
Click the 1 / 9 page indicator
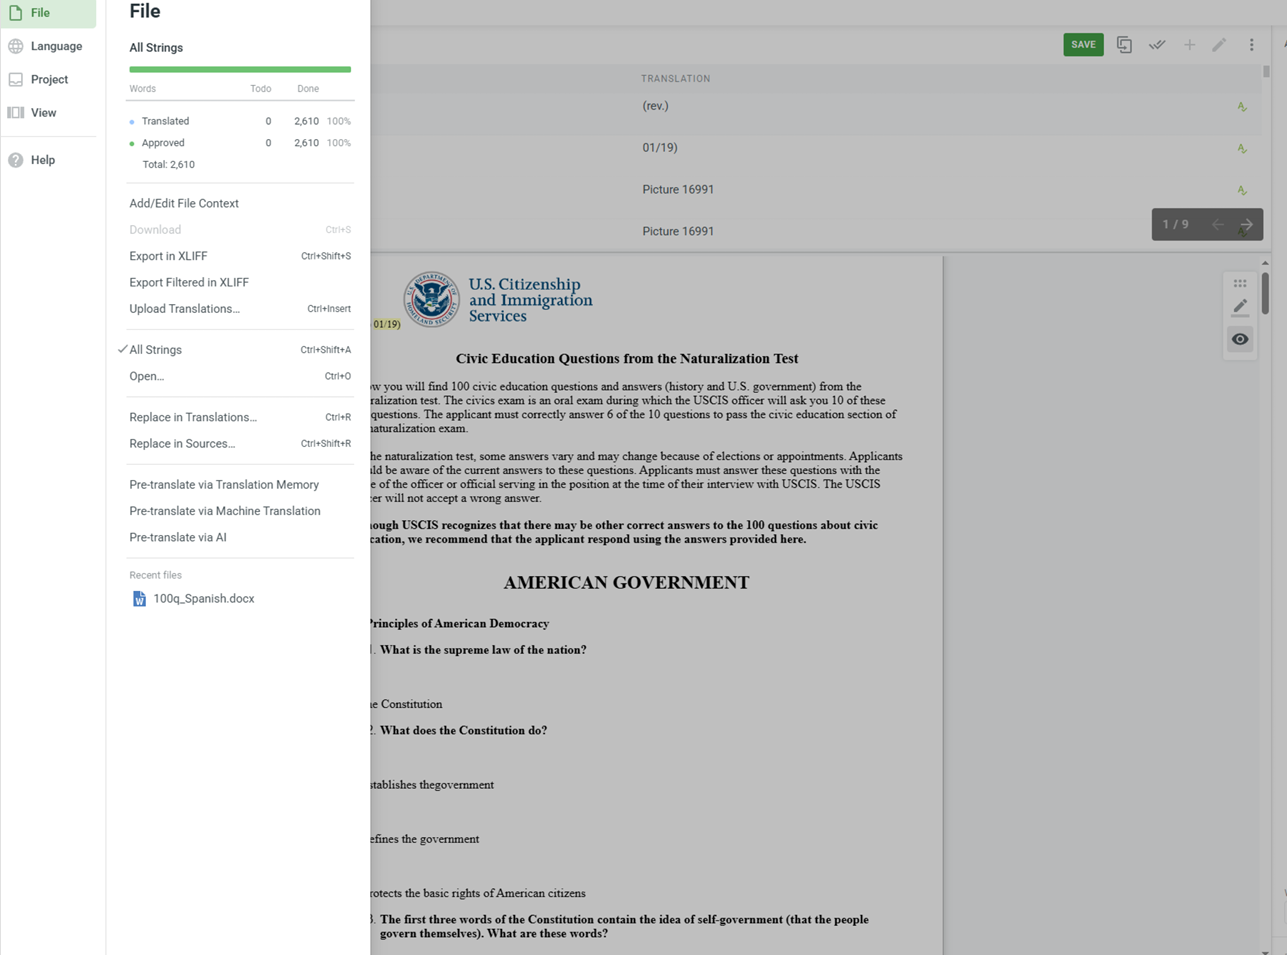click(x=1176, y=224)
